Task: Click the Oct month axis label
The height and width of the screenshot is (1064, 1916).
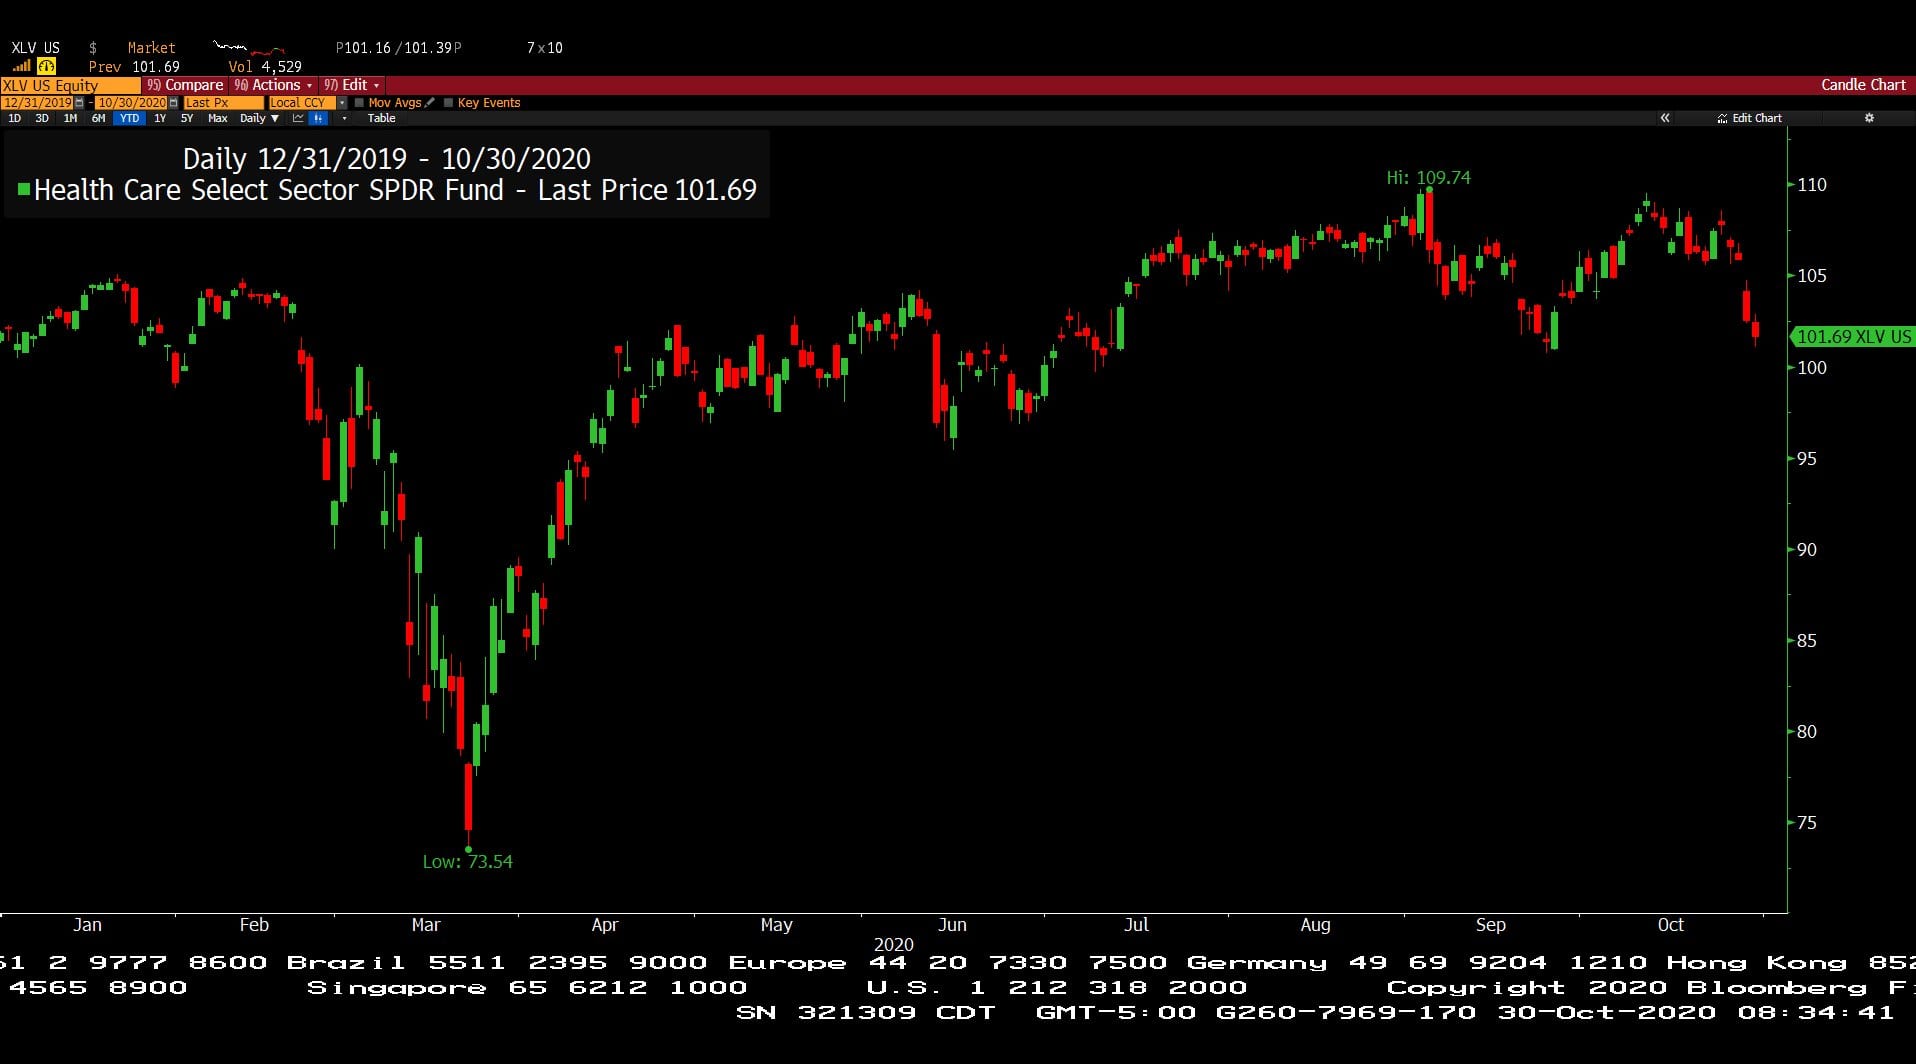Action: (x=1671, y=925)
